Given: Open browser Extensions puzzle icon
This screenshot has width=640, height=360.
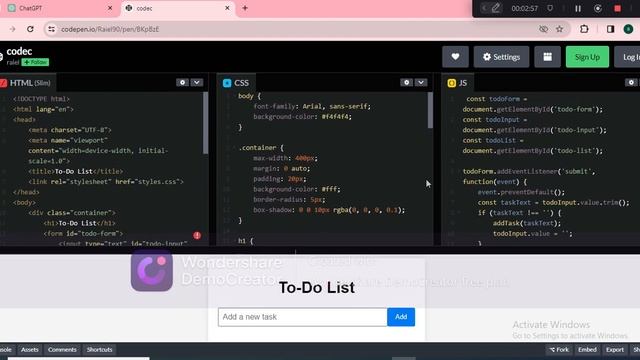Looking at the screenshot, I should click(584, 29).
